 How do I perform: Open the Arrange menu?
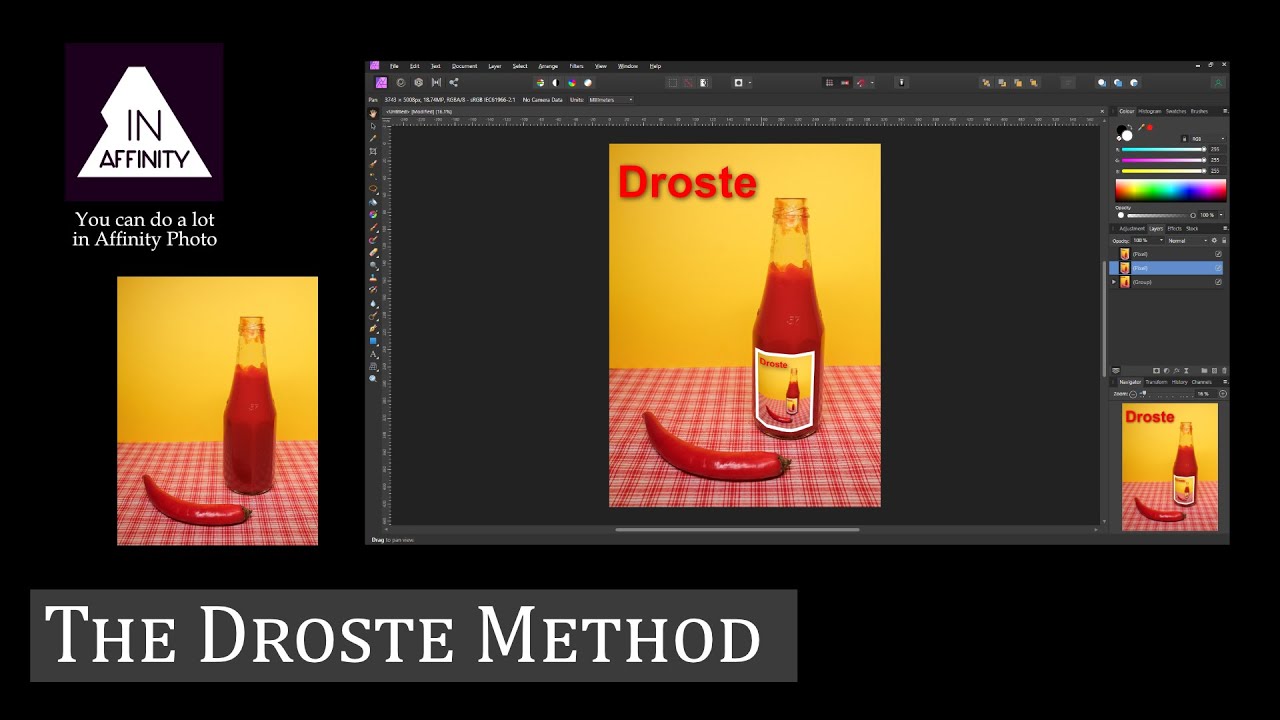548,66
